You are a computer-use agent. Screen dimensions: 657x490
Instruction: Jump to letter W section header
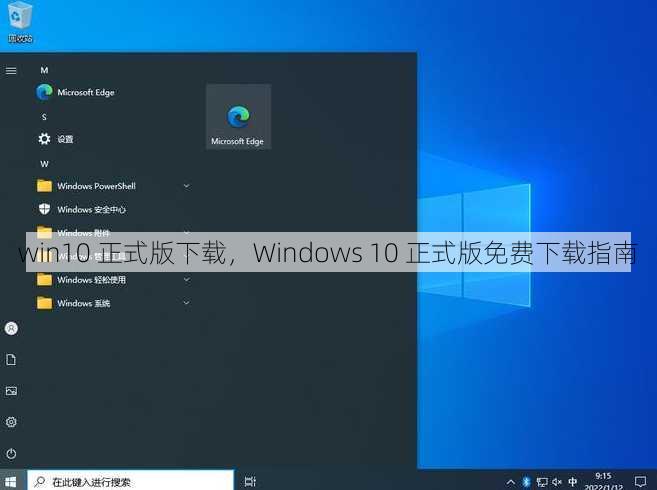click(44, 164)
